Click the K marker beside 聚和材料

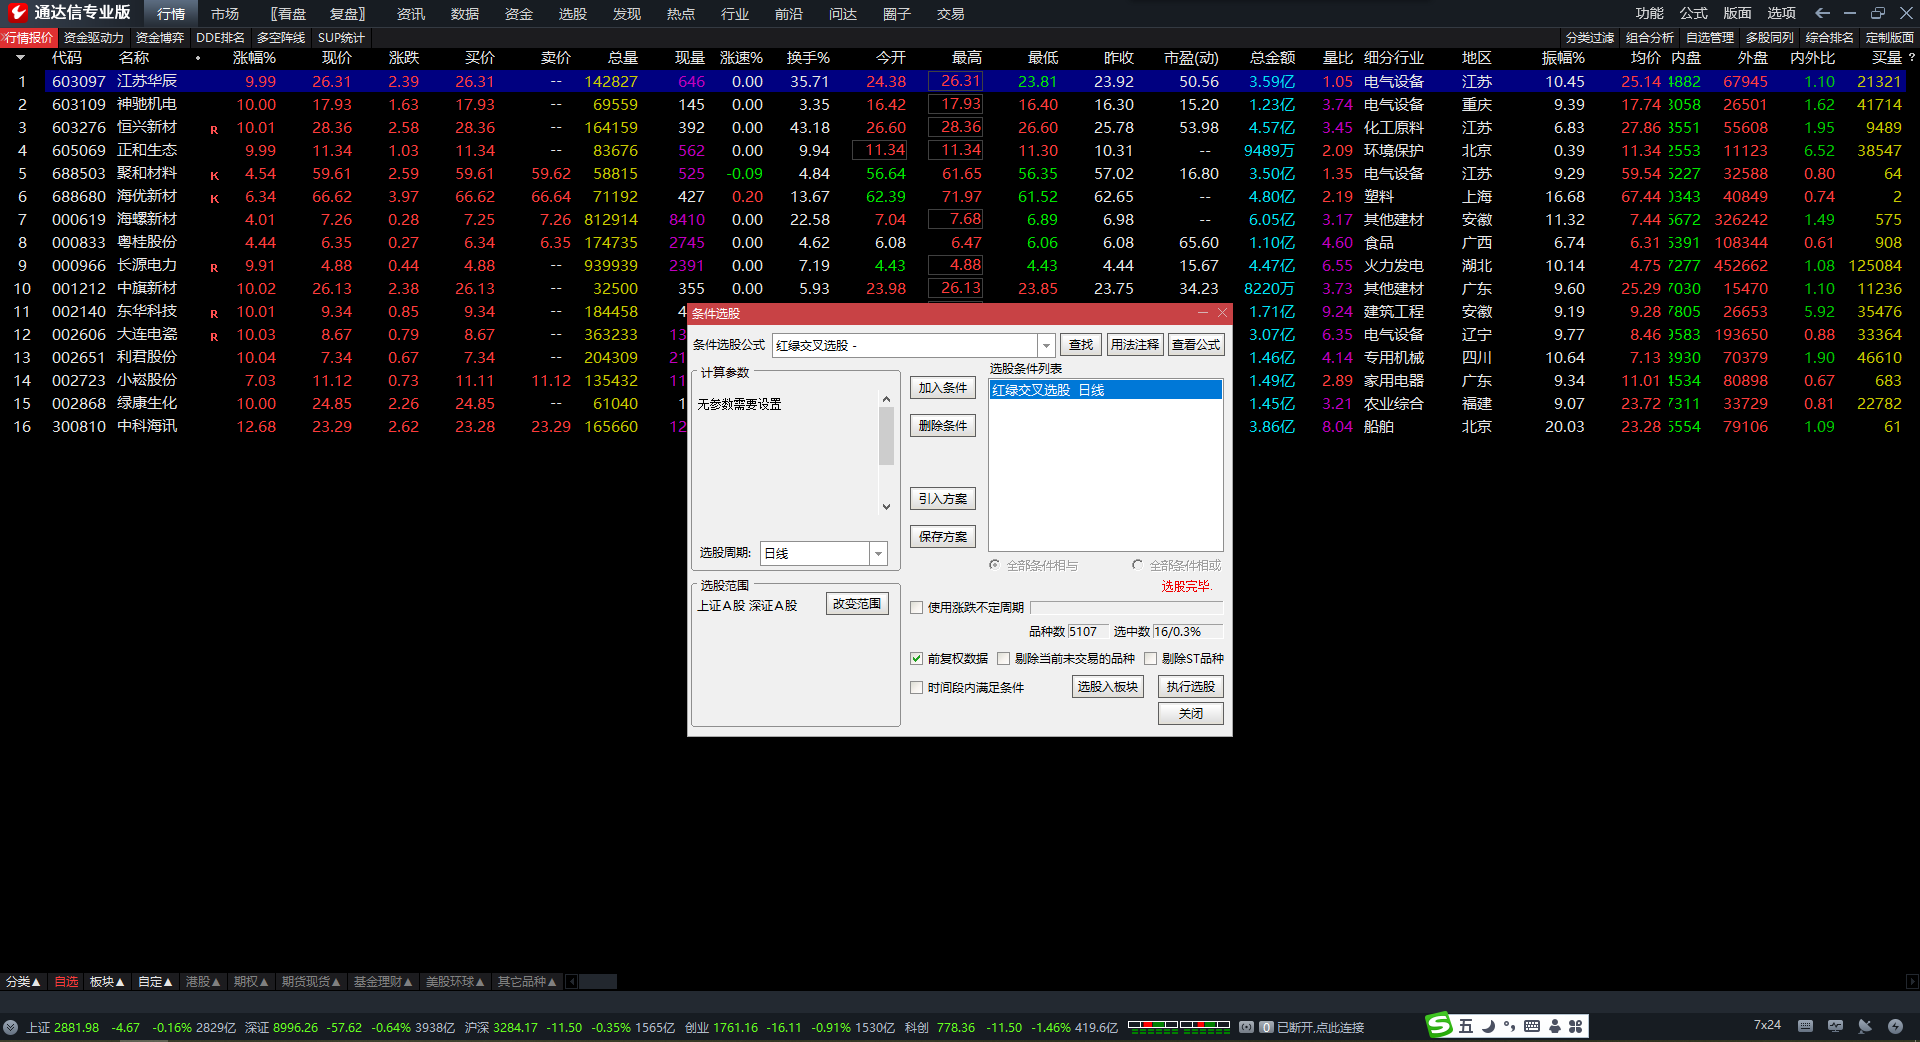214,176
